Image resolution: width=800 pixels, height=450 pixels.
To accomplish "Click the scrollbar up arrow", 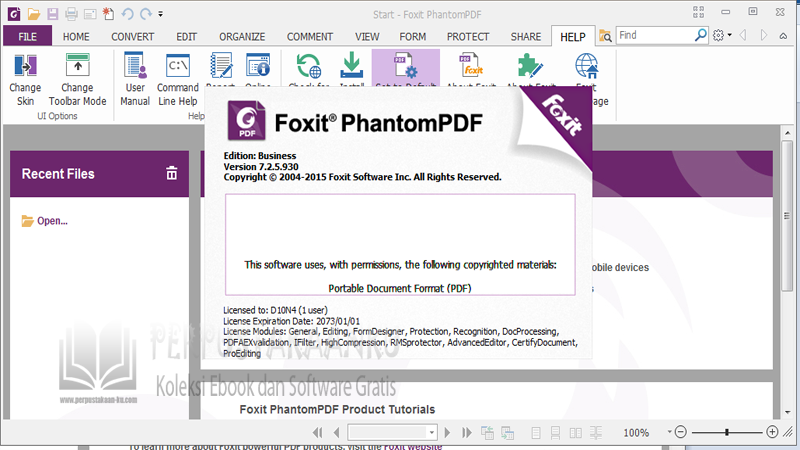I will pyautogui.click(x=788, y=132).
